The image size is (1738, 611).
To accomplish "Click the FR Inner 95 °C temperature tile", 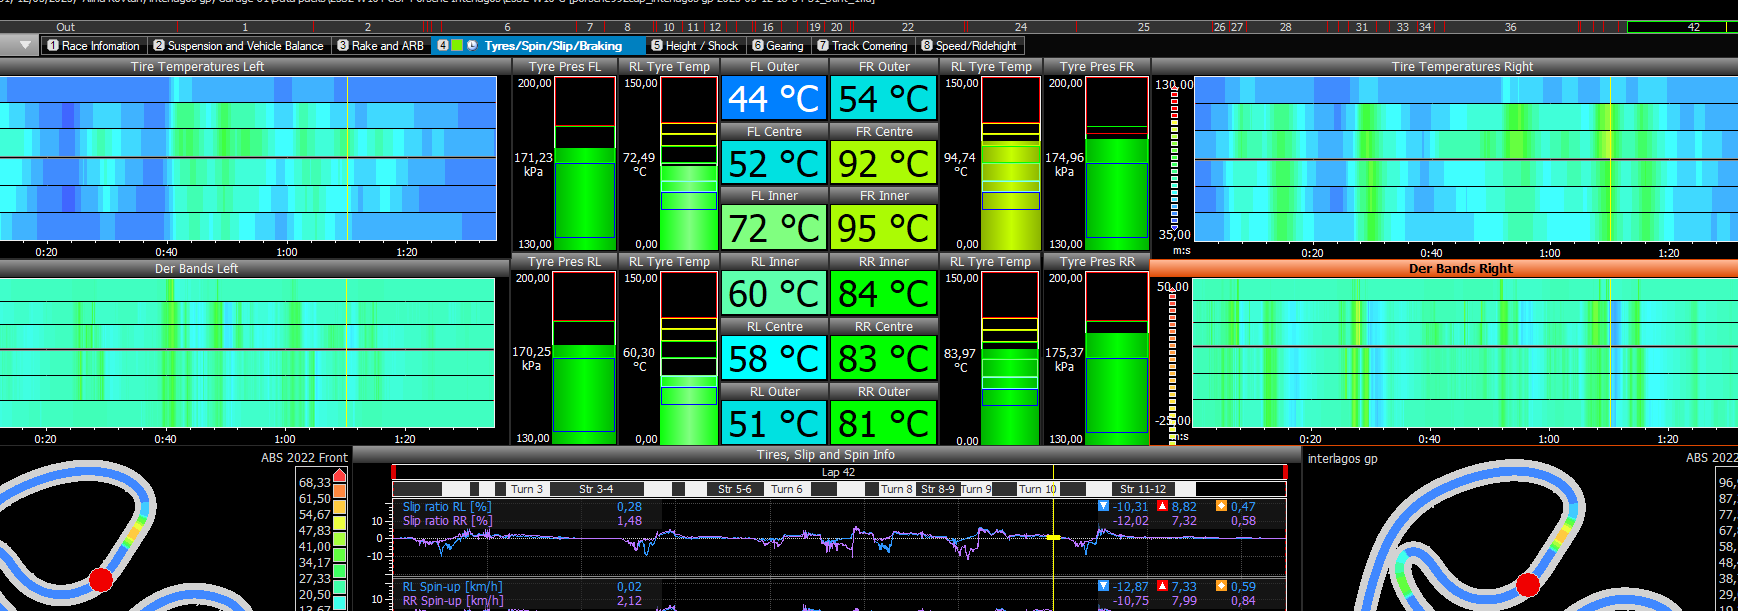I will [883, 228].
